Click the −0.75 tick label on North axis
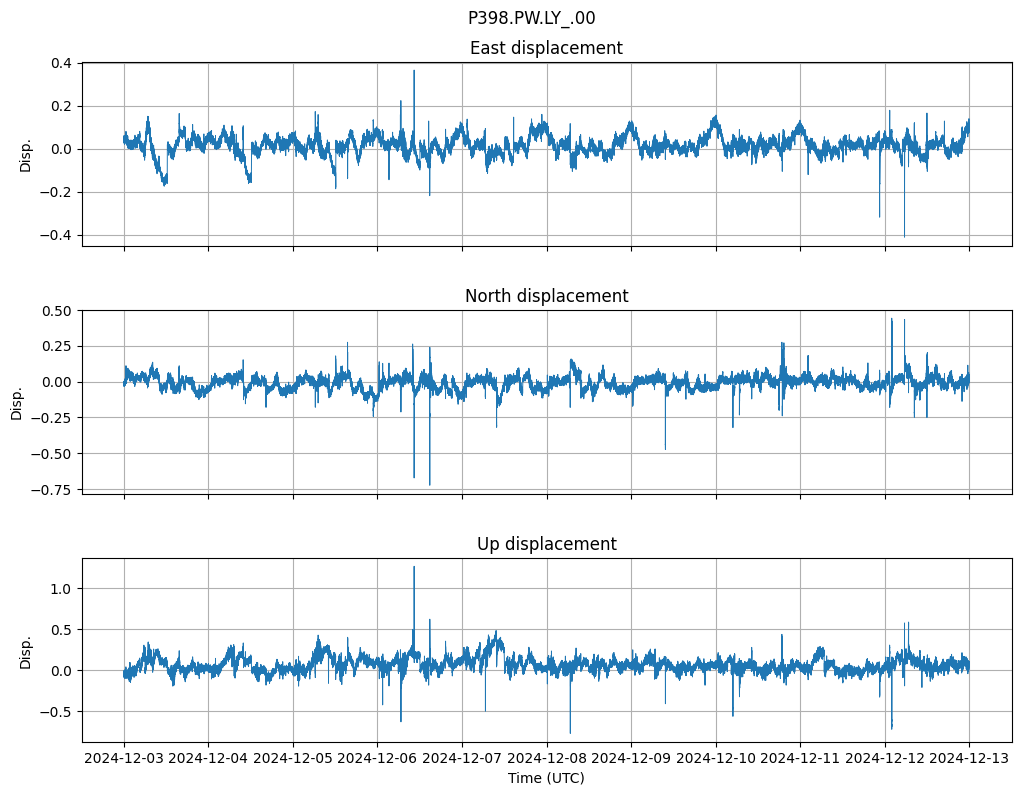This screenshot has height=795, width=1021. (53, 490)
